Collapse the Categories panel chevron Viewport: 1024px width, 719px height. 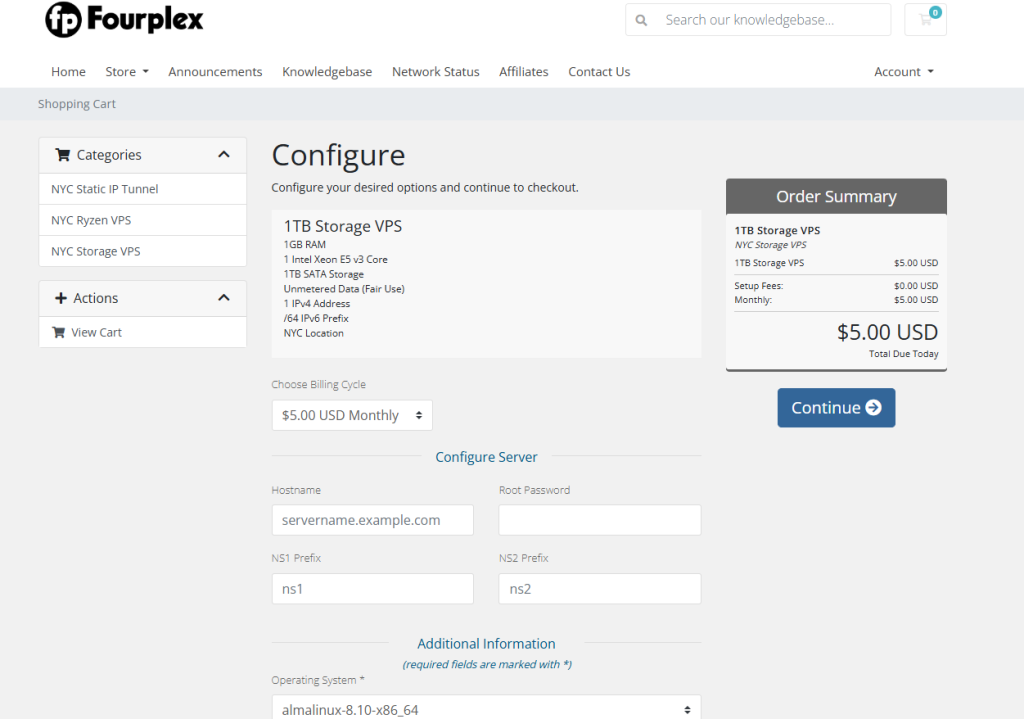click(223, 155)
